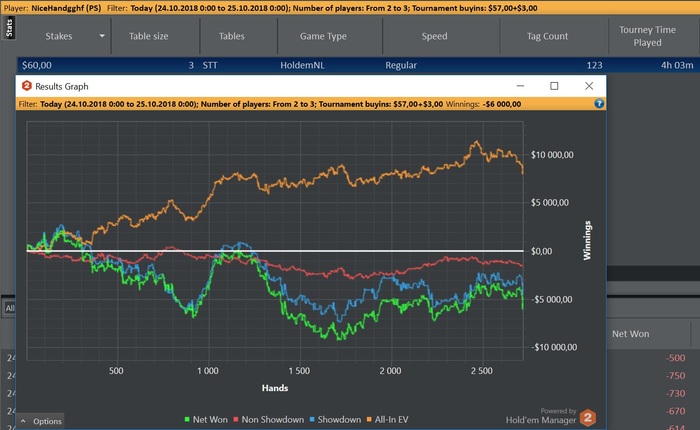This screenshot has height=430, width=700.
Task: Click the Hold'em Manager 2 logo badge
Action: coord(588,418)
